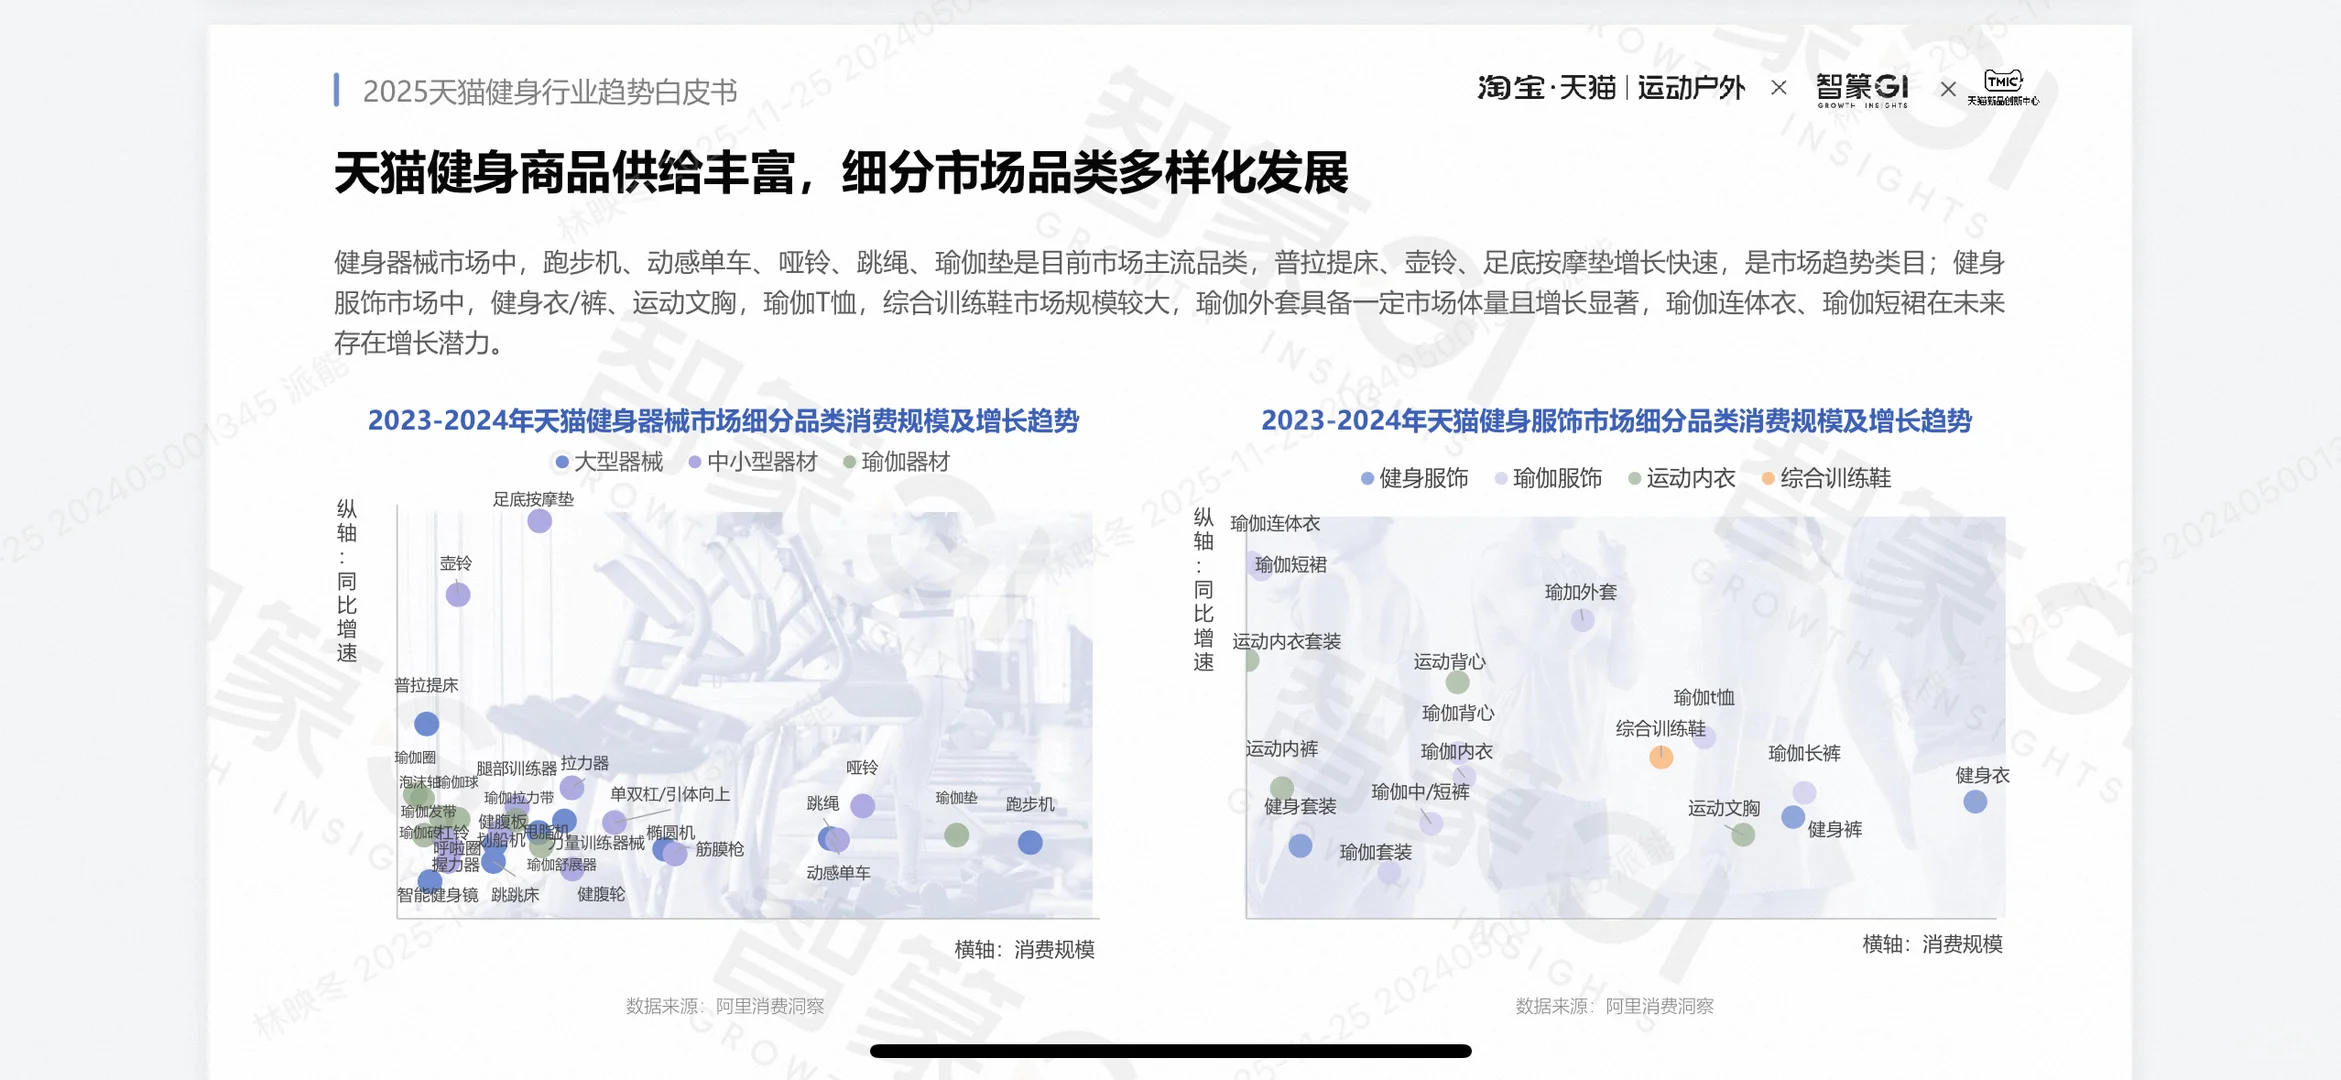Tap the 瑜伽套装 label
Image resolution: width=2341 pixels, height=1080 pixels.
[1375, 852]
